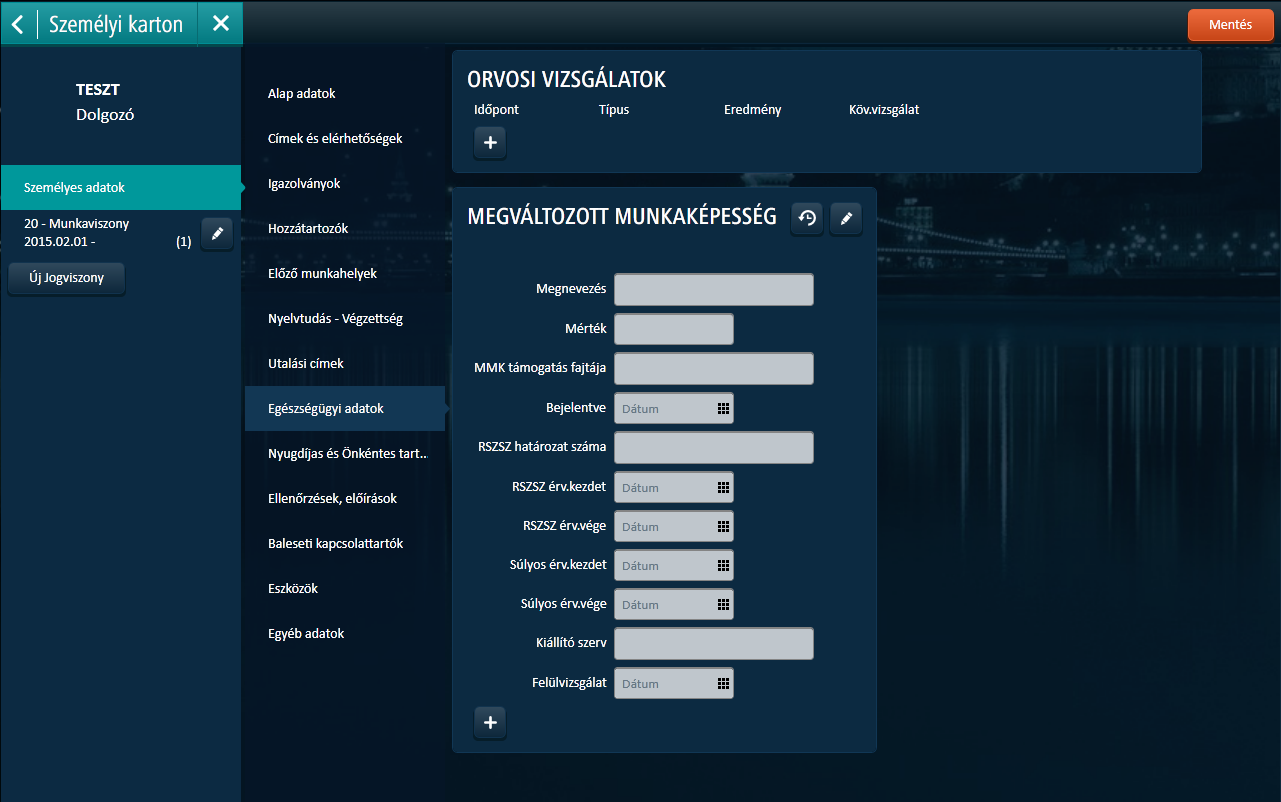
Task: Open the calendar picker for Súlyos érv.kezdet
Action: pos(723,565)
